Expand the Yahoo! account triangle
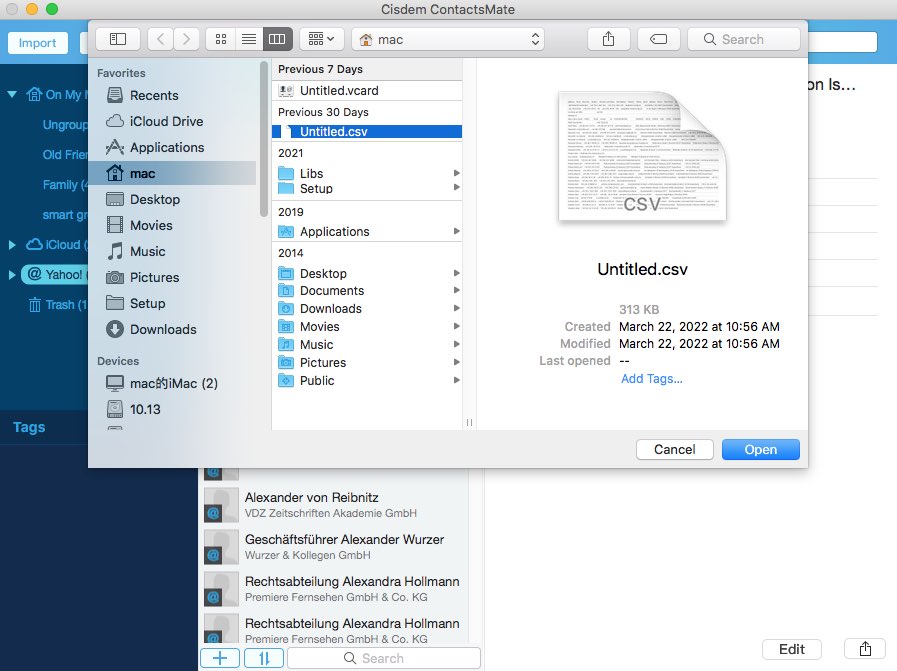The image size is (897, 671). (x=12, y=275)
